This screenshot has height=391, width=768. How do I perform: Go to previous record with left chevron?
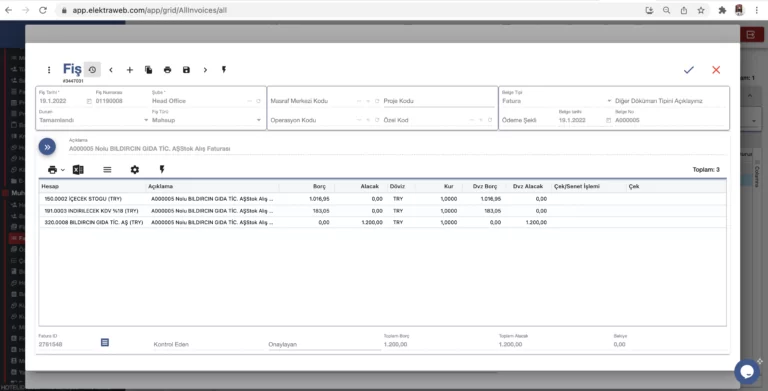point(111,70)
